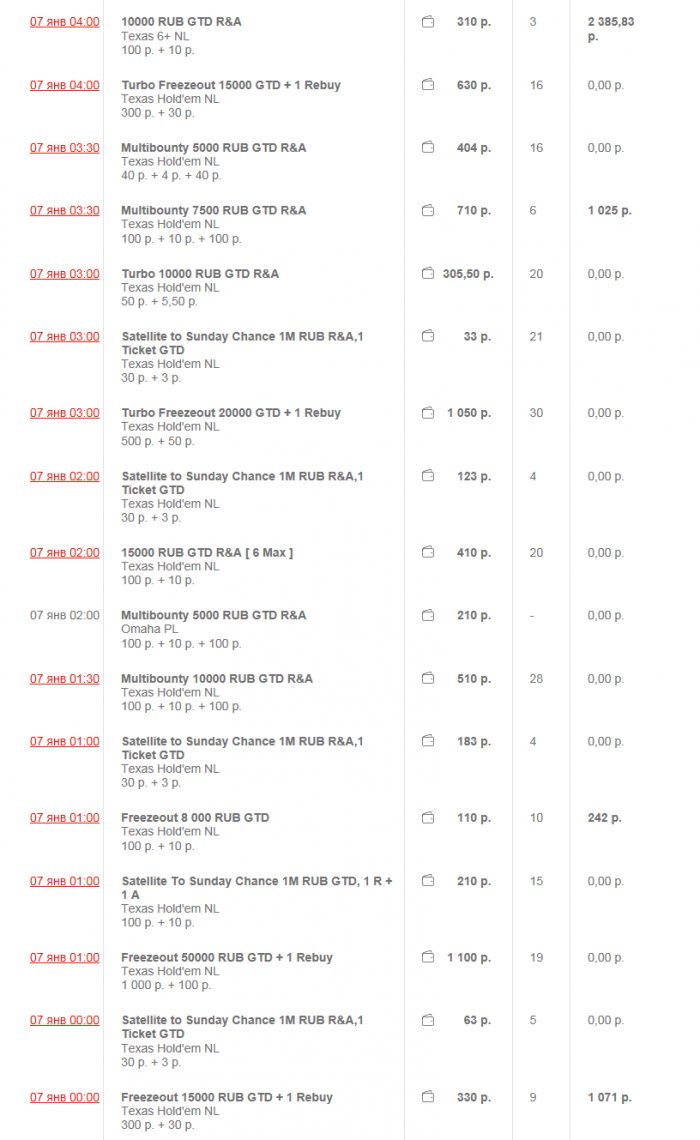The width and height of the screenshot is (700, 1140).
Task: Open date link for Turbo Freezeout 15000 GTD
Action: 65,85
